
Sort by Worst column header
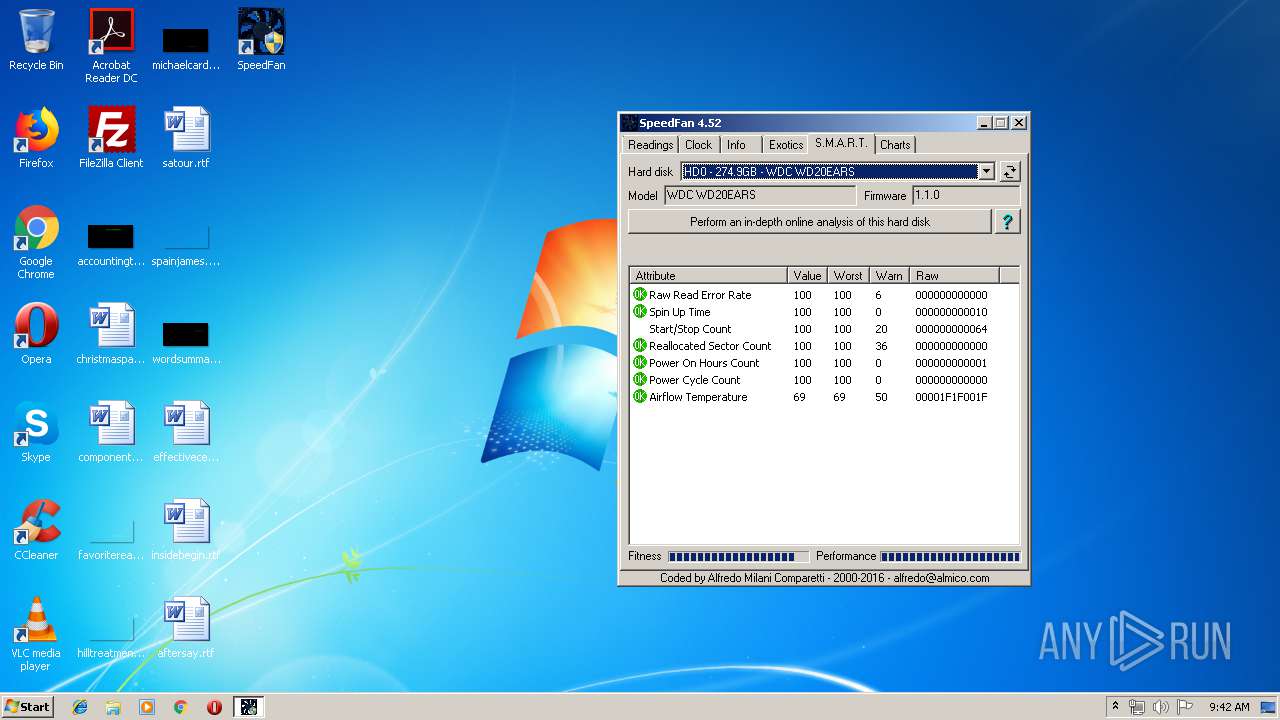point(847,276)
